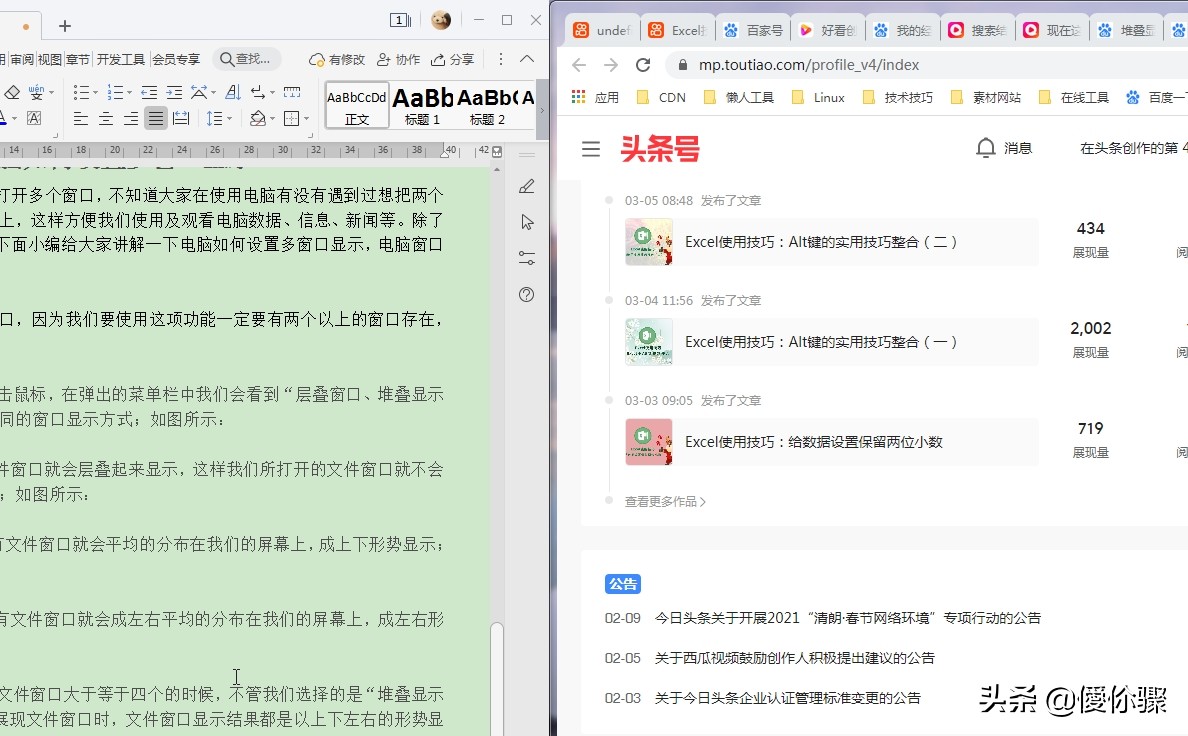Screen dimensions: 1188x736
Task: Select the edit pen tool in the right sidebar
Action: point(527,186)
